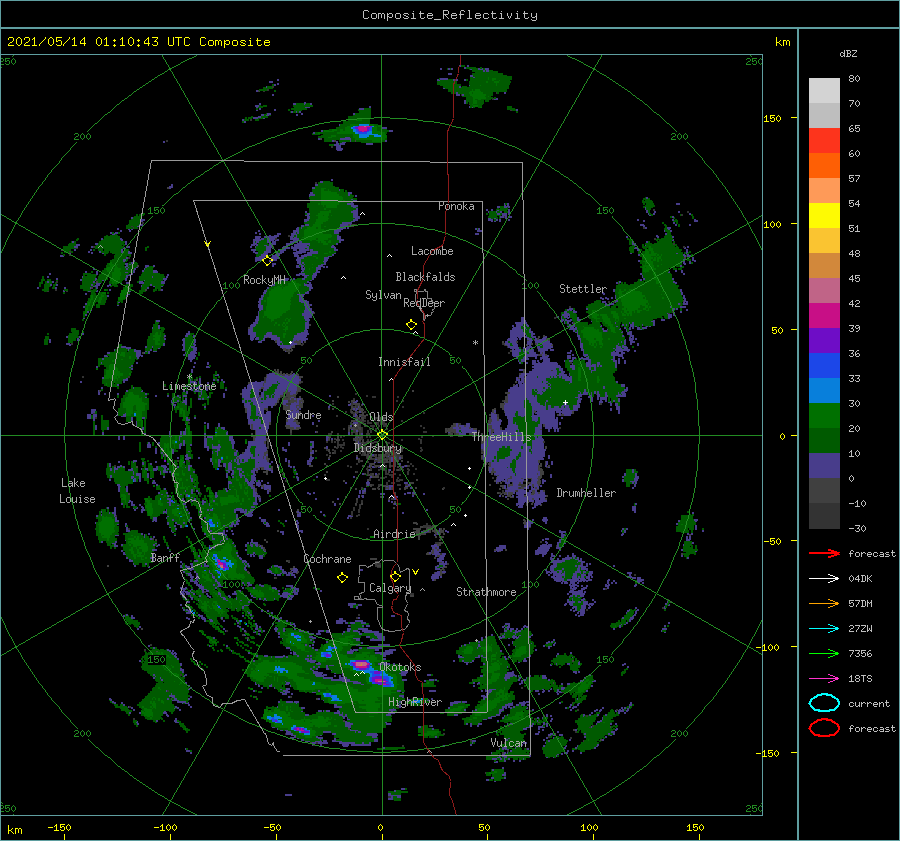
Task: Click the 'Stettler' map label
Action: [x=583, y=289]
